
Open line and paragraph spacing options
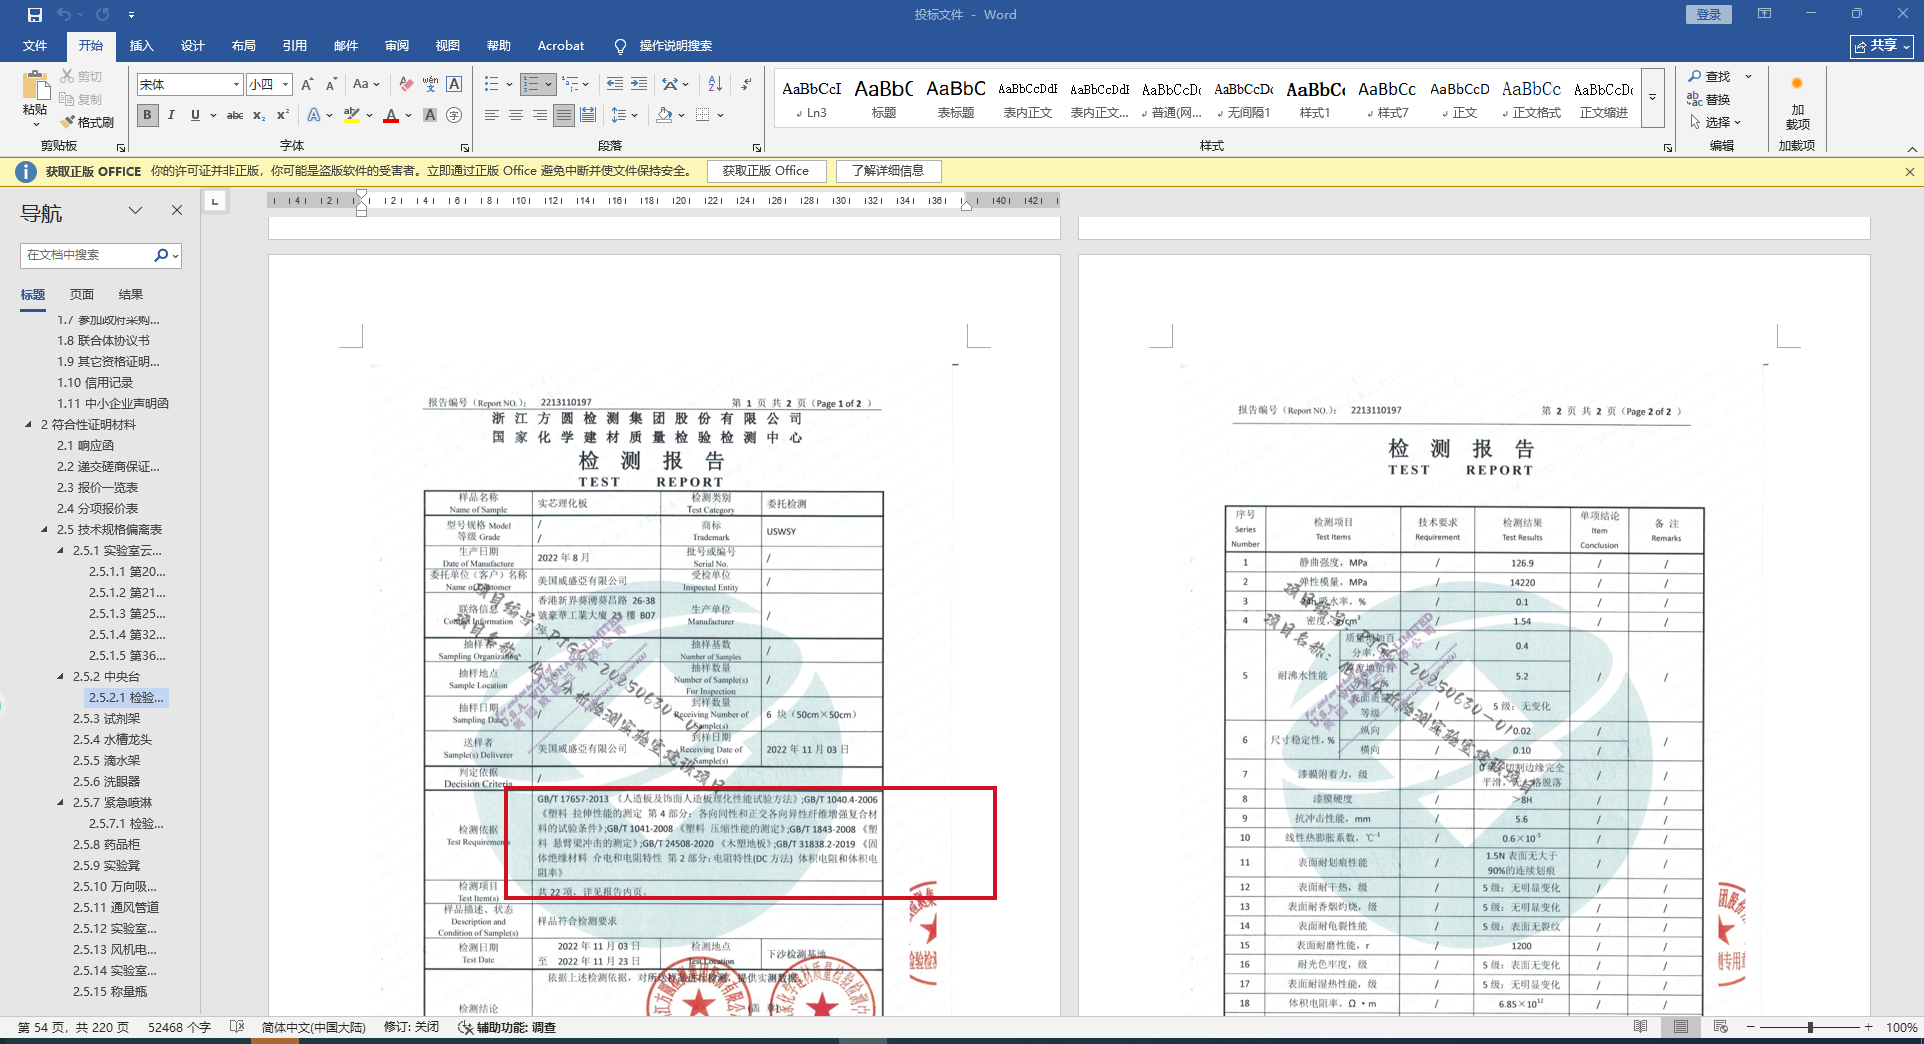point(618,115)
